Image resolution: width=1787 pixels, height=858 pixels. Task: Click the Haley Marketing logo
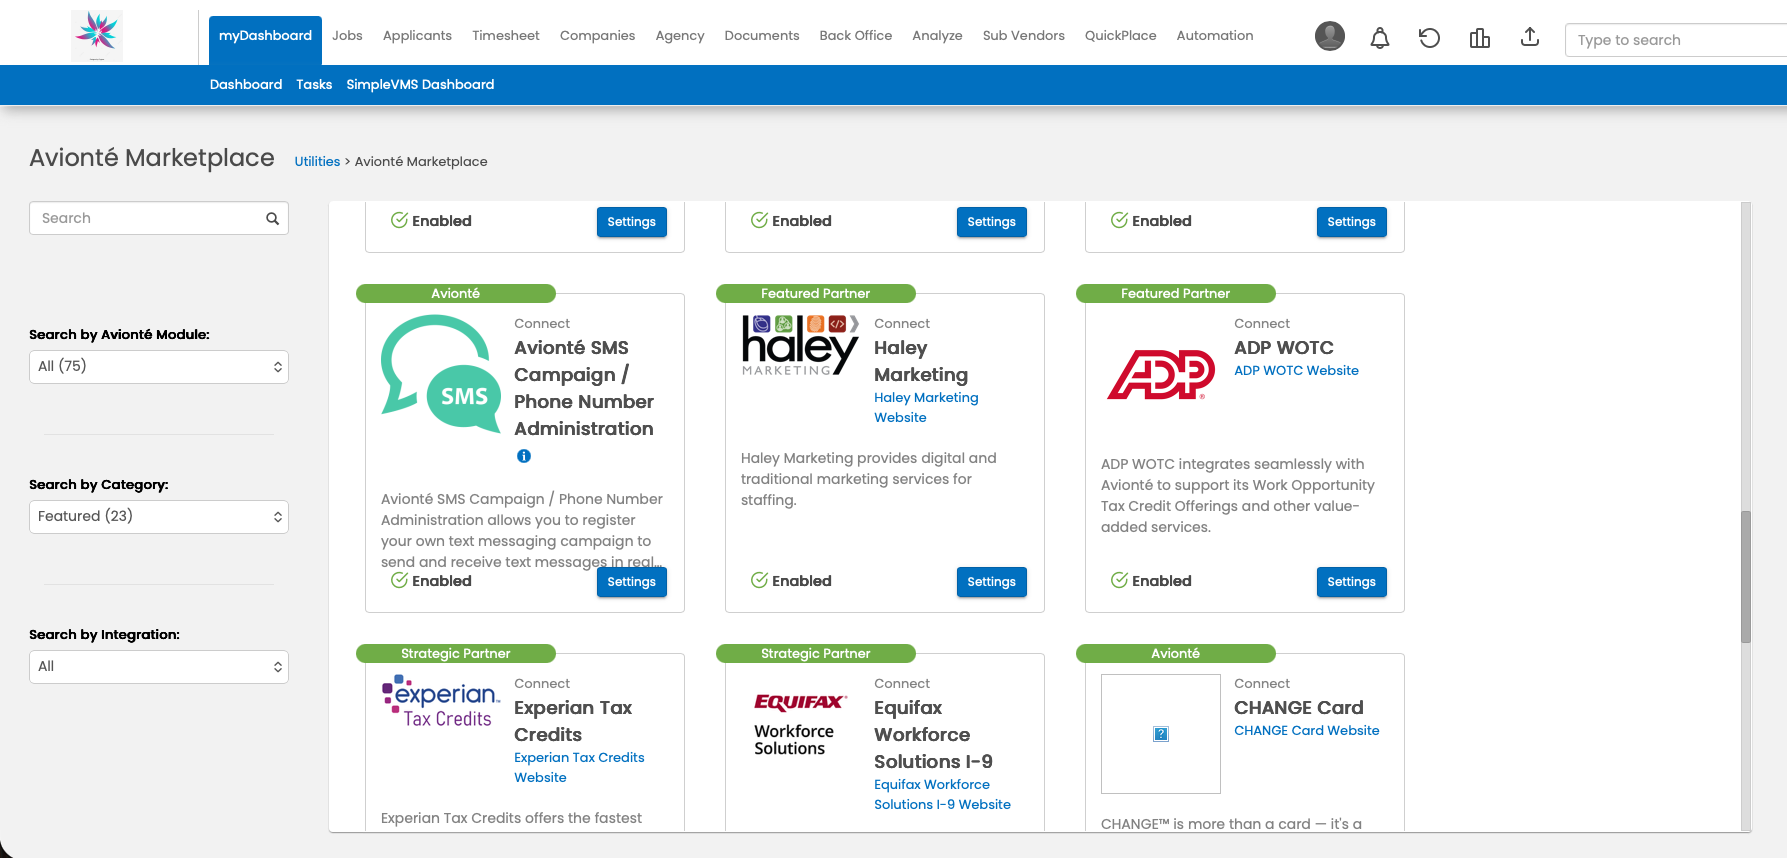(800, 345)
